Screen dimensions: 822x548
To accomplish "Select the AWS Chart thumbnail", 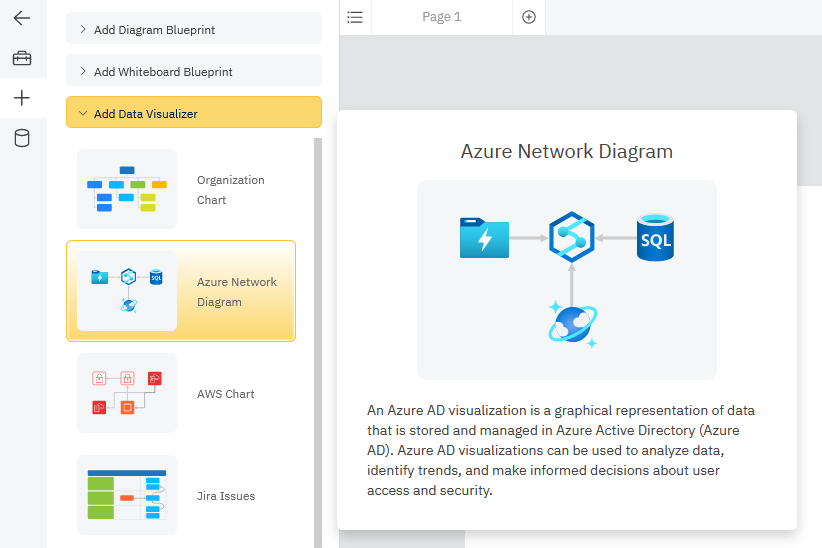I will 127,393.
